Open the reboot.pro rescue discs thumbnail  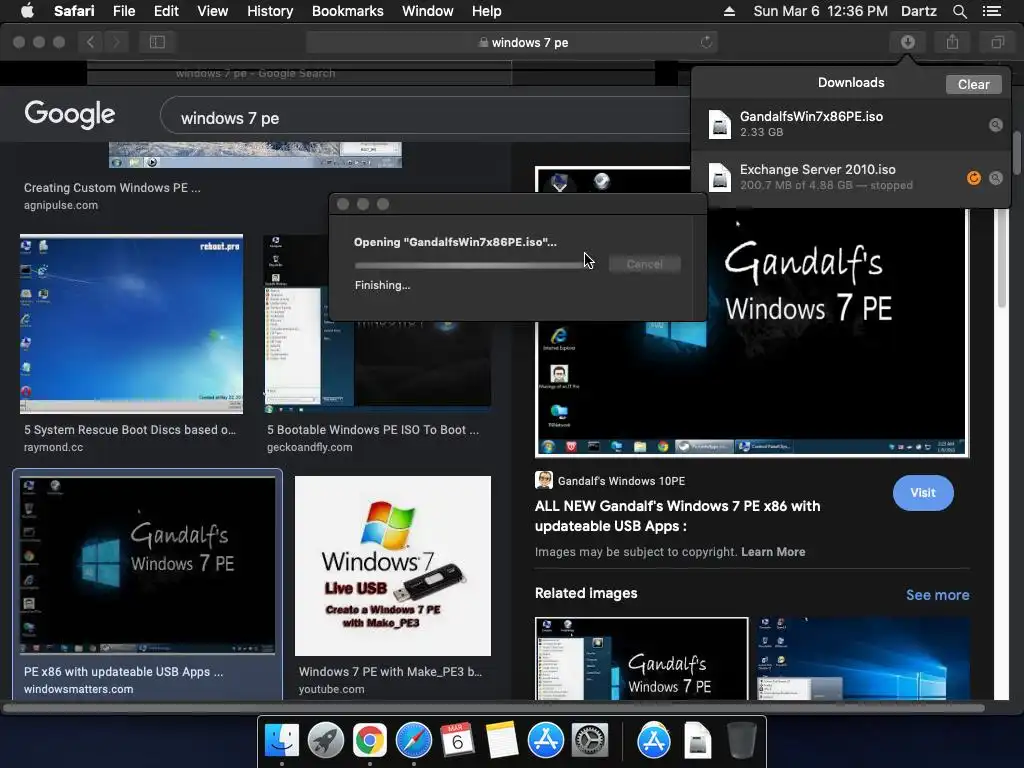[x=131, y=323]
